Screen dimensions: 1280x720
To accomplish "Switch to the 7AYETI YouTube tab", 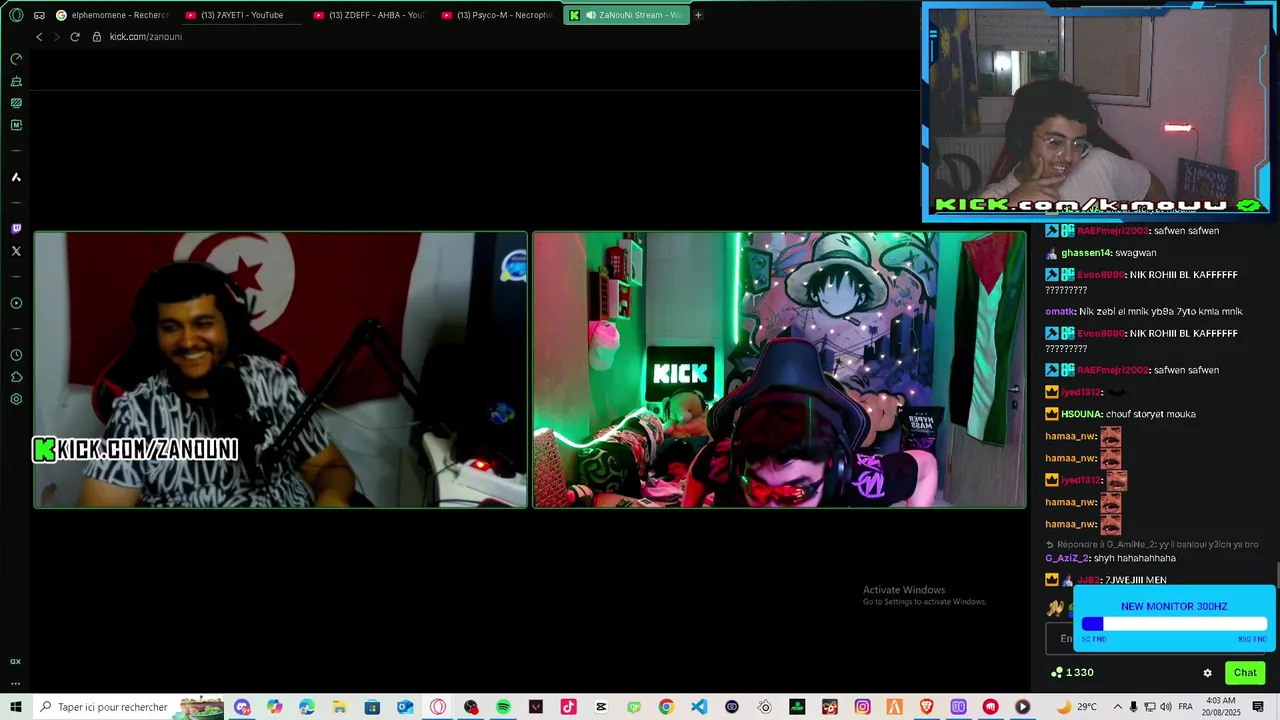I will 241,15.
